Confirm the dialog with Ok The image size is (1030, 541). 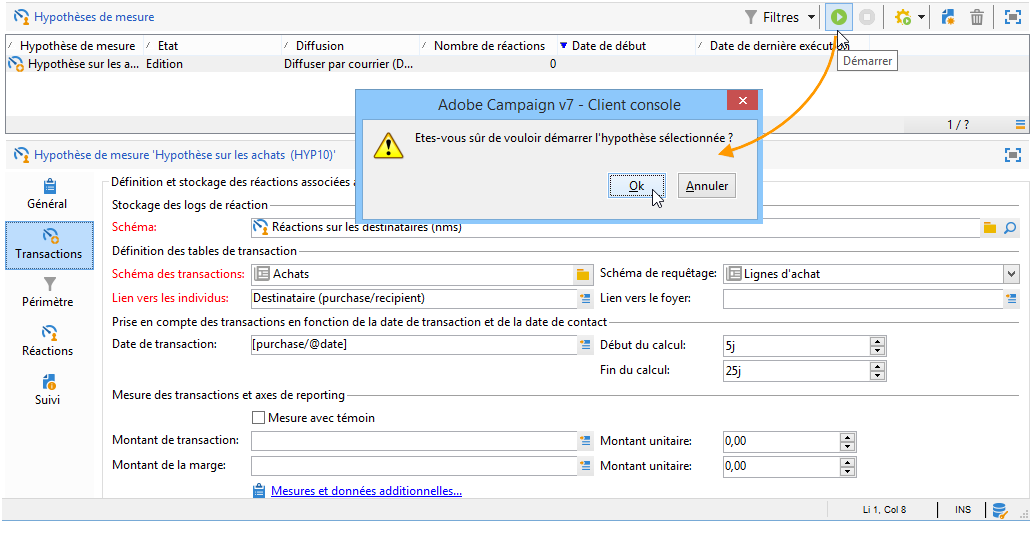pyautogui.click(x=637, y=186)
